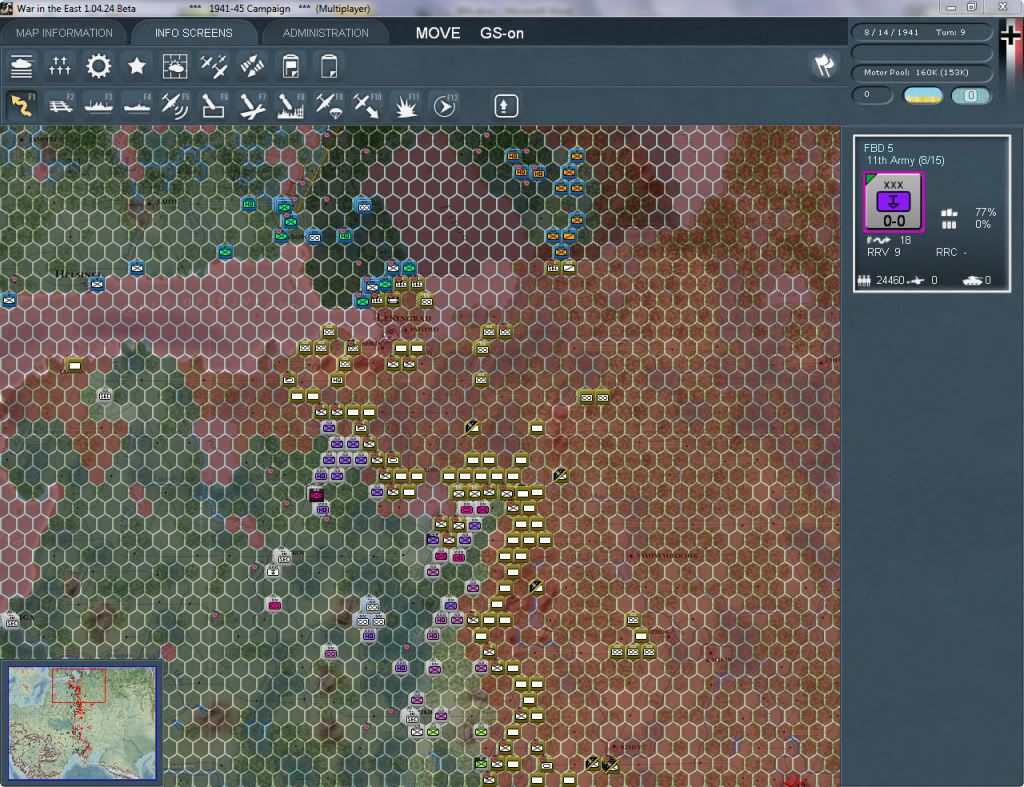The width and height of the screenshot is (1024, 787).
Task: Click the 77% value in unit panel
Action: coord(985,212)
